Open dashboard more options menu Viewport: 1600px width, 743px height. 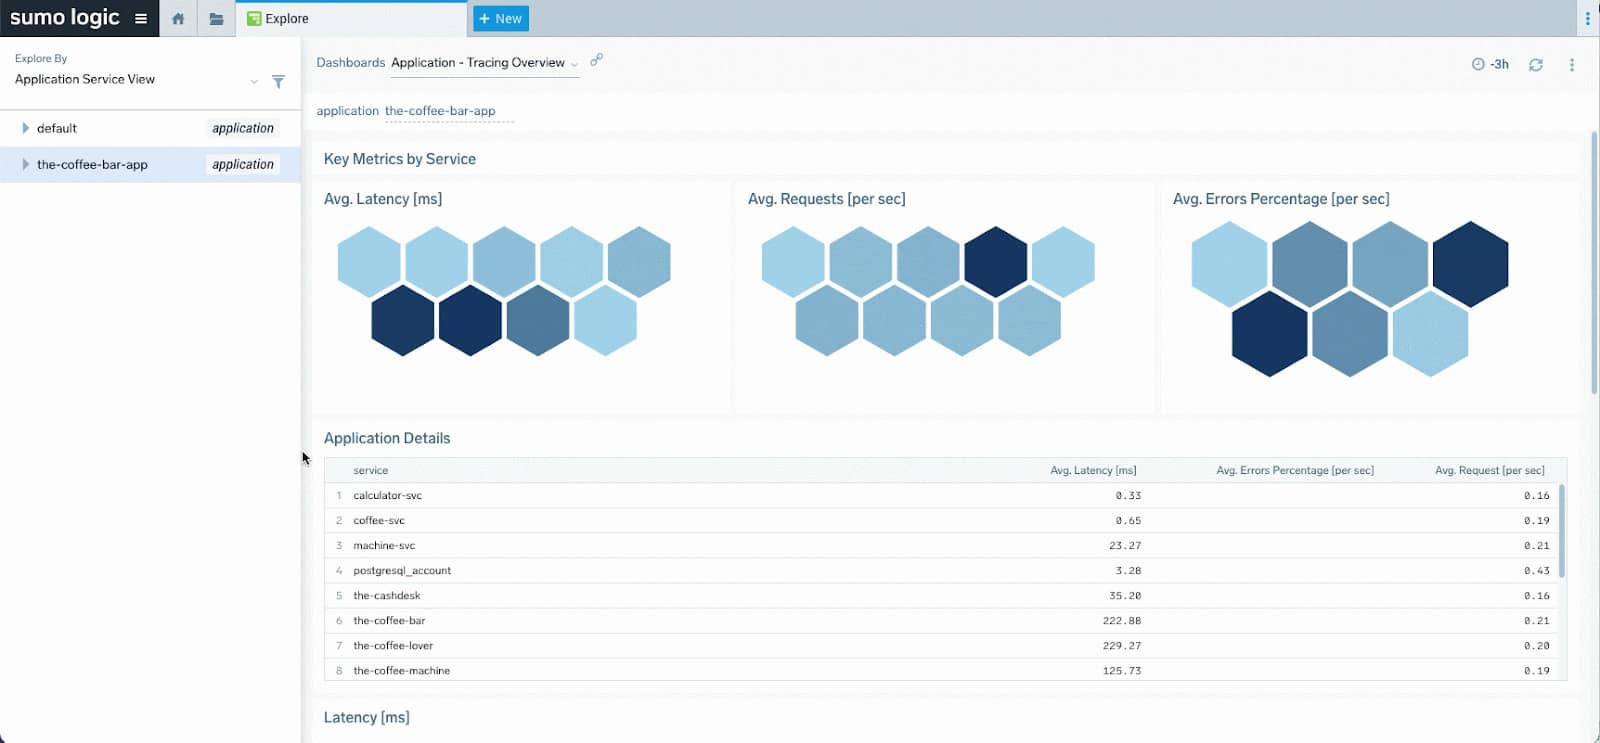pyautogui.click(x=1571, y=64)
